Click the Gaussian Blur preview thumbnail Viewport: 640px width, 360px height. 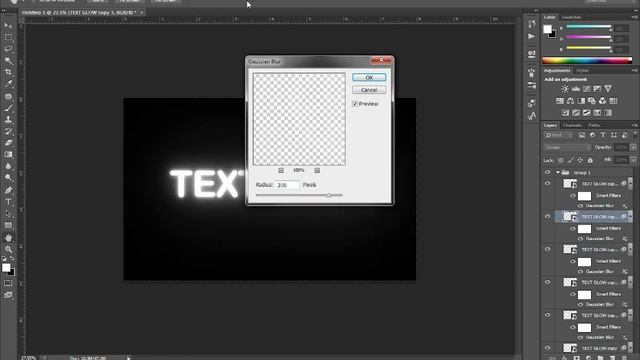pyautogui.click(x=299, y=119)
